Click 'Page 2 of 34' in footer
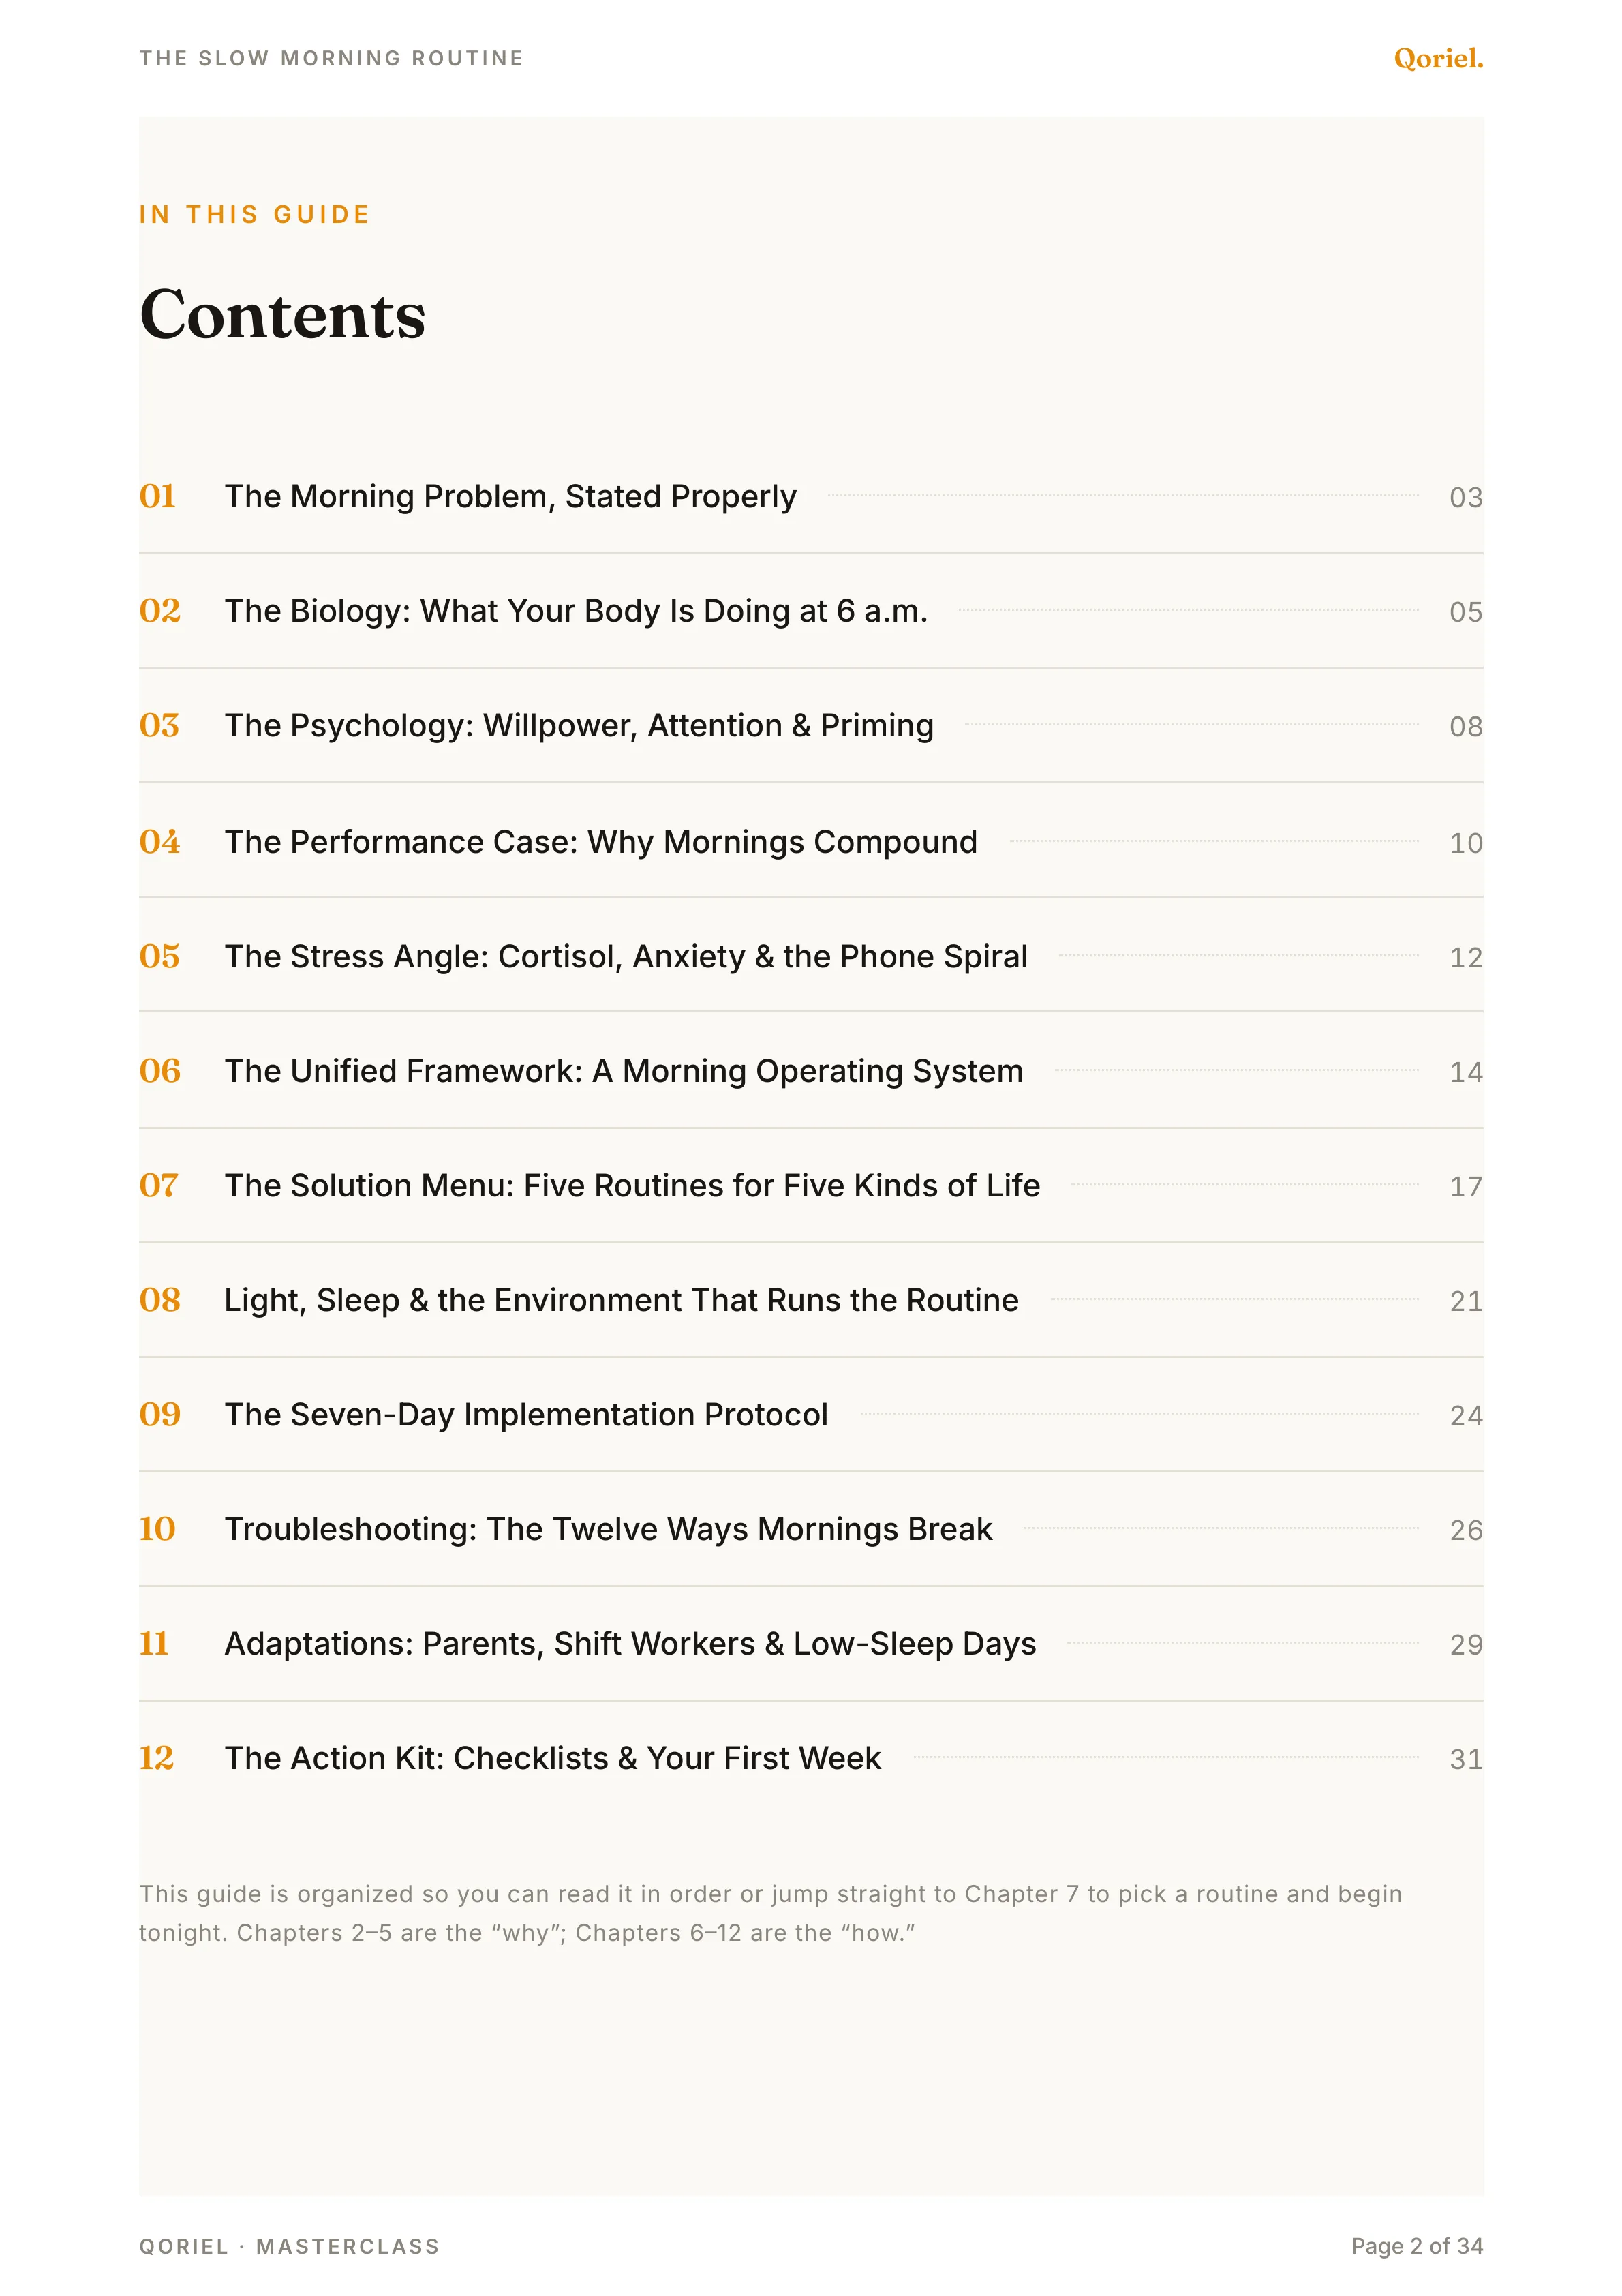Screen dimensions: 1622x2296 pos(1417,2246)
